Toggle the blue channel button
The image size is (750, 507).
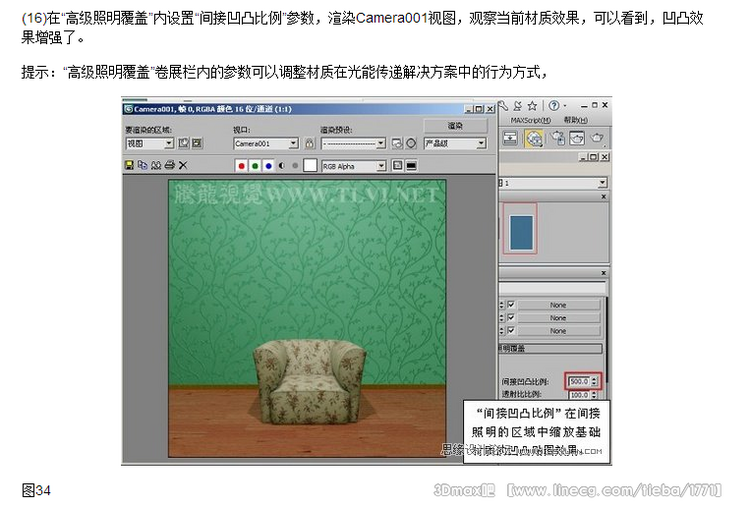coord(268,166)
